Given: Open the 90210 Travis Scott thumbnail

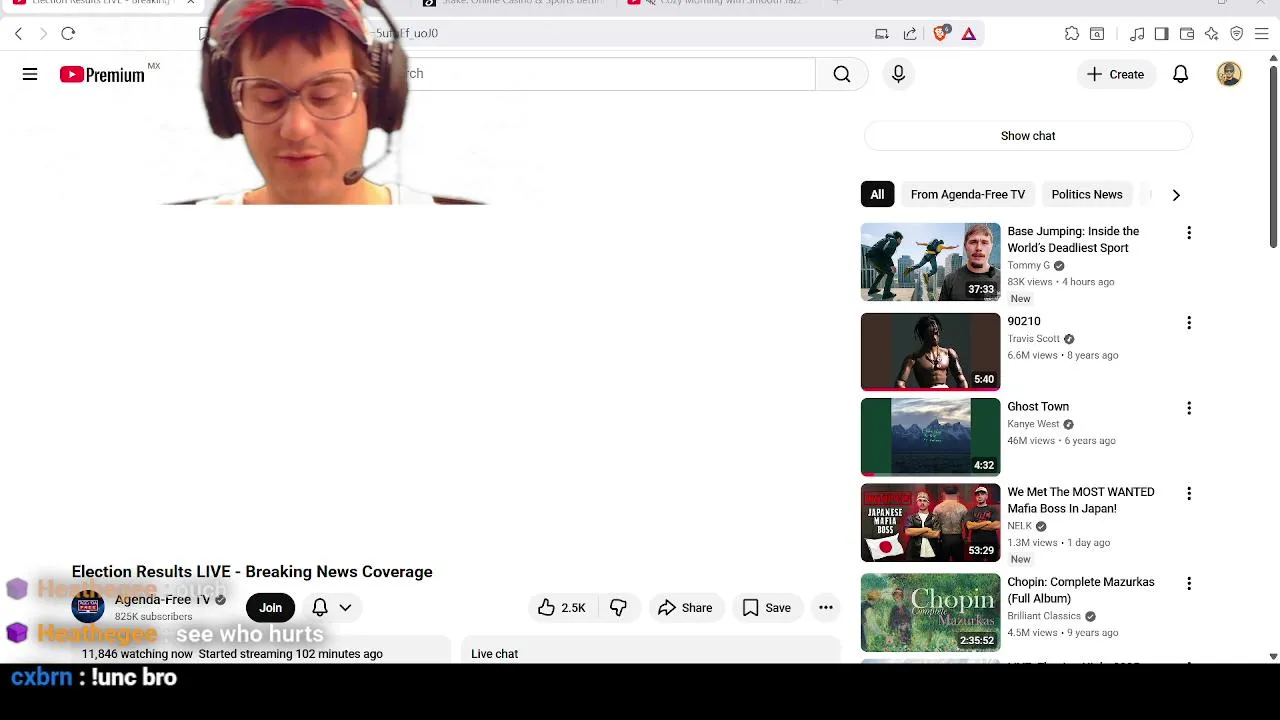Looking at the screenshot, I should point(930,352).
